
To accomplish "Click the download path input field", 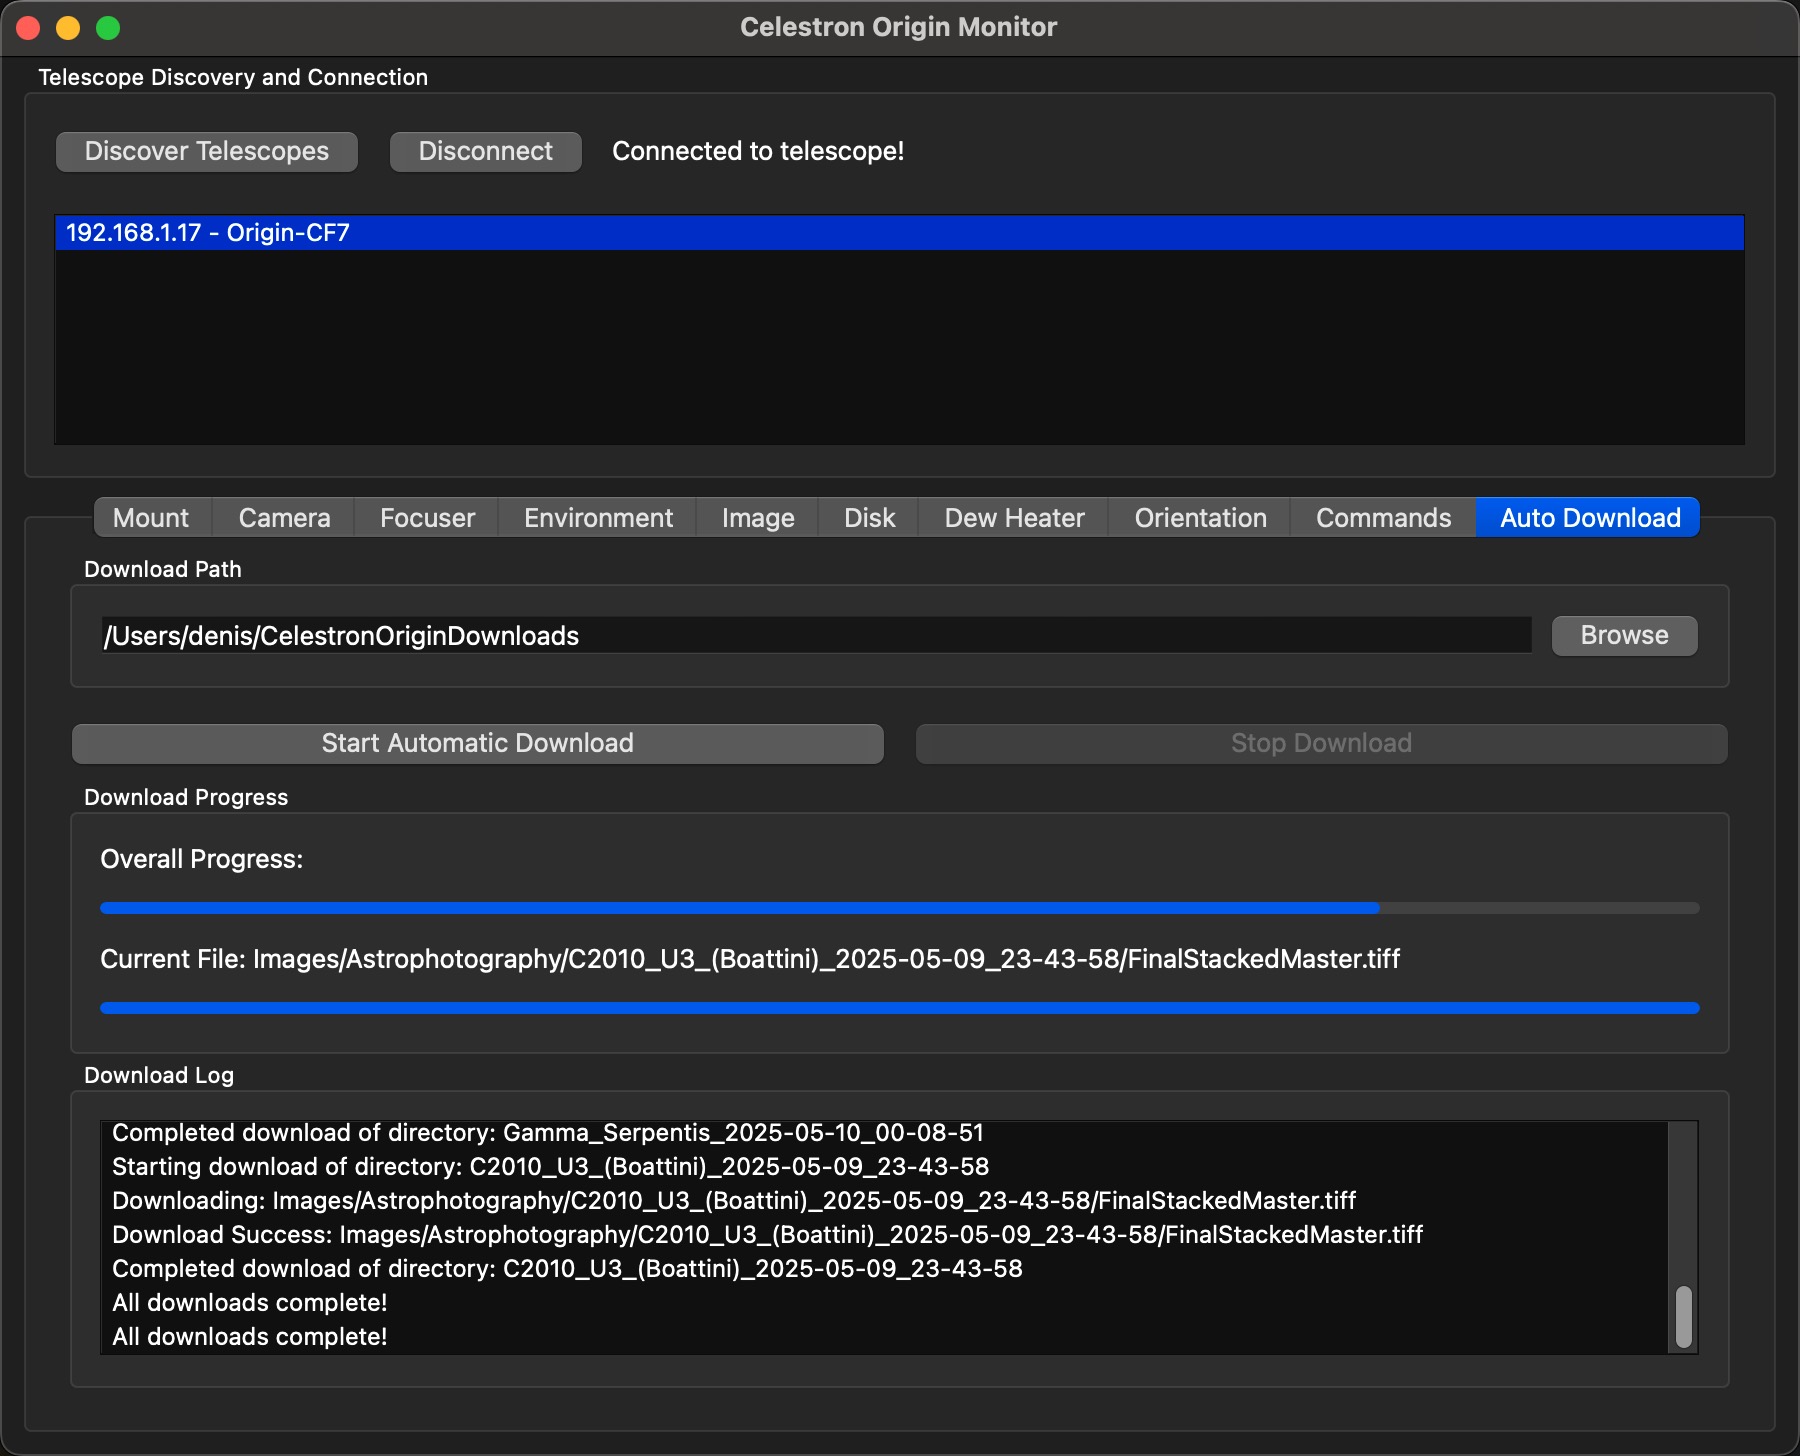I will tap(816, 636).
